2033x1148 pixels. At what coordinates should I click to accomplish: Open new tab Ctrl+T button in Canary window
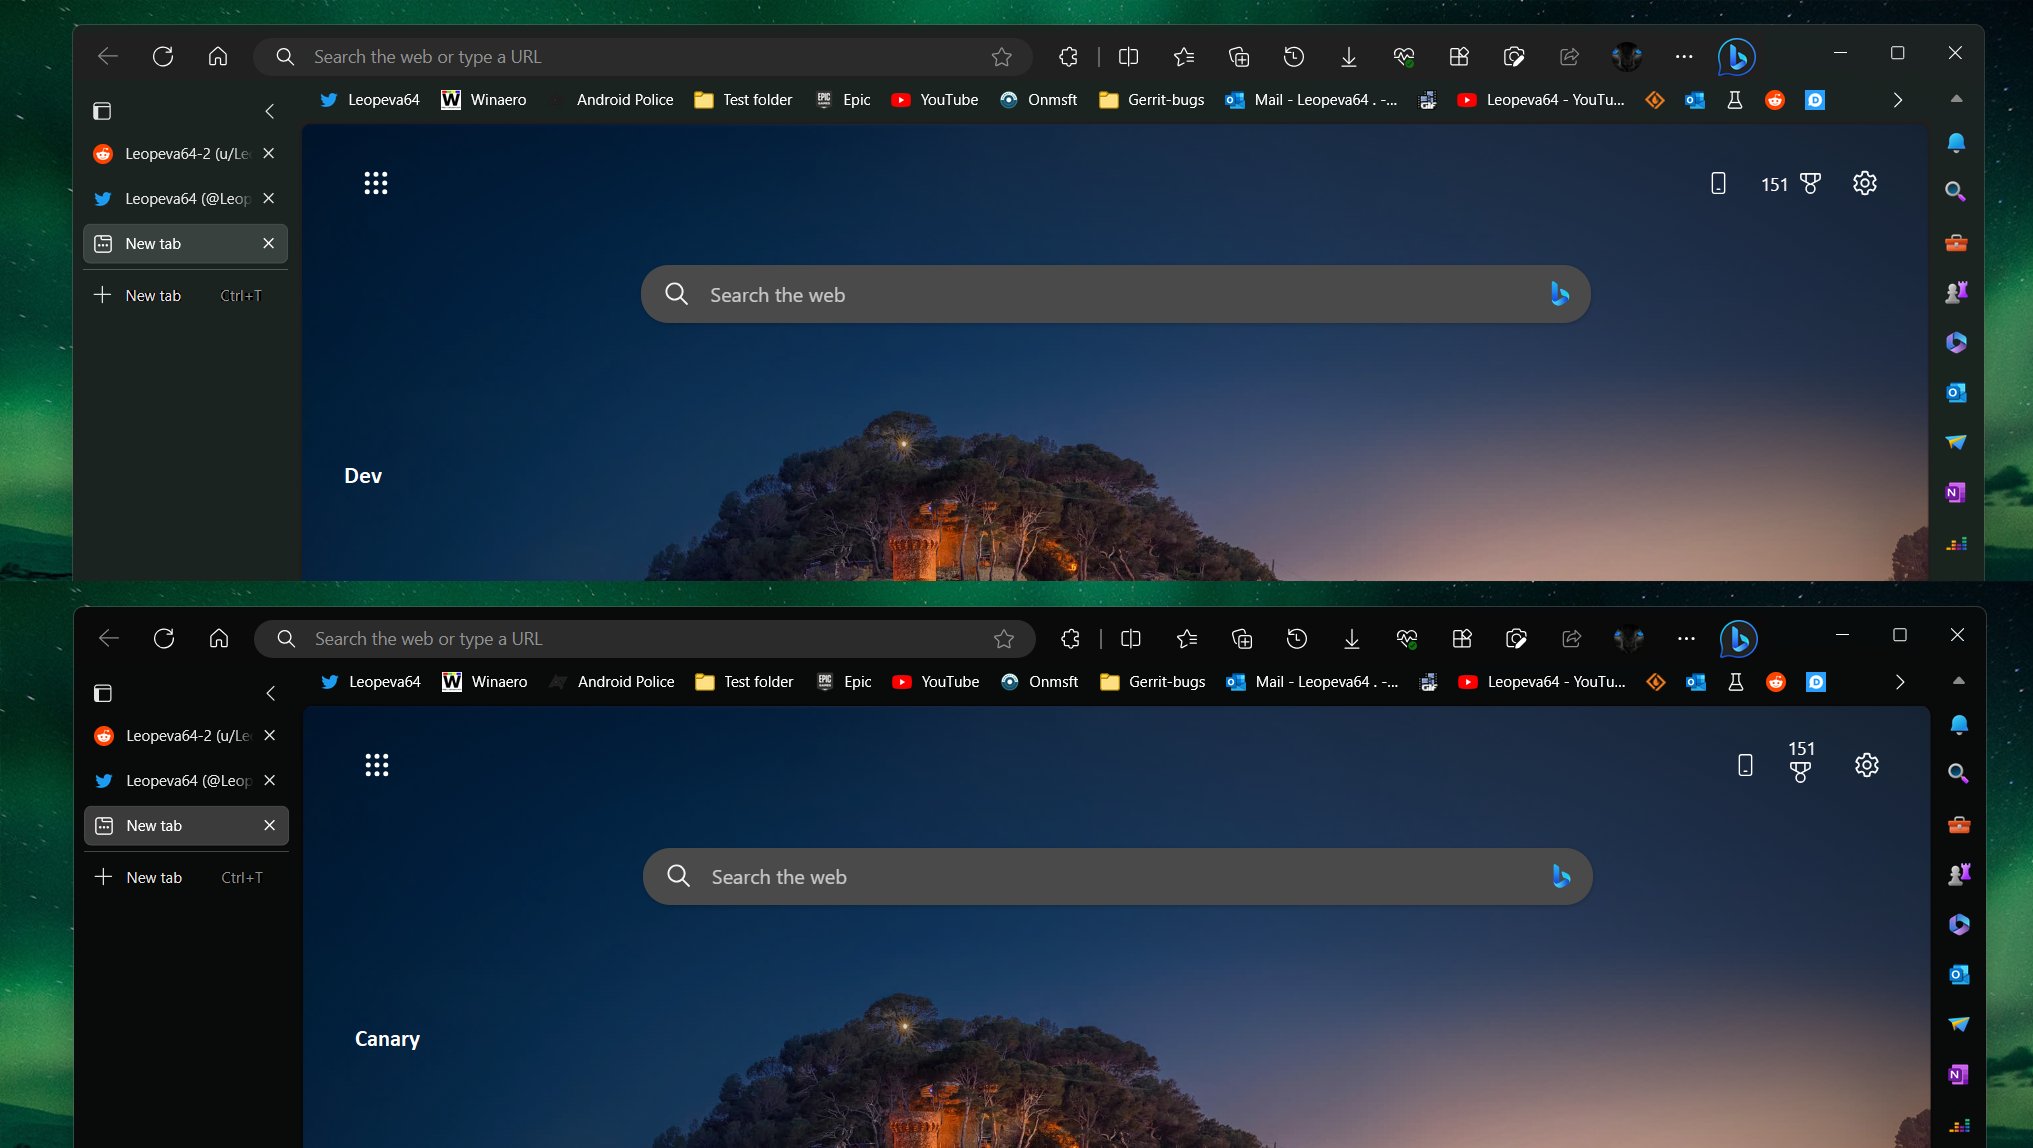tap(186, 878)
